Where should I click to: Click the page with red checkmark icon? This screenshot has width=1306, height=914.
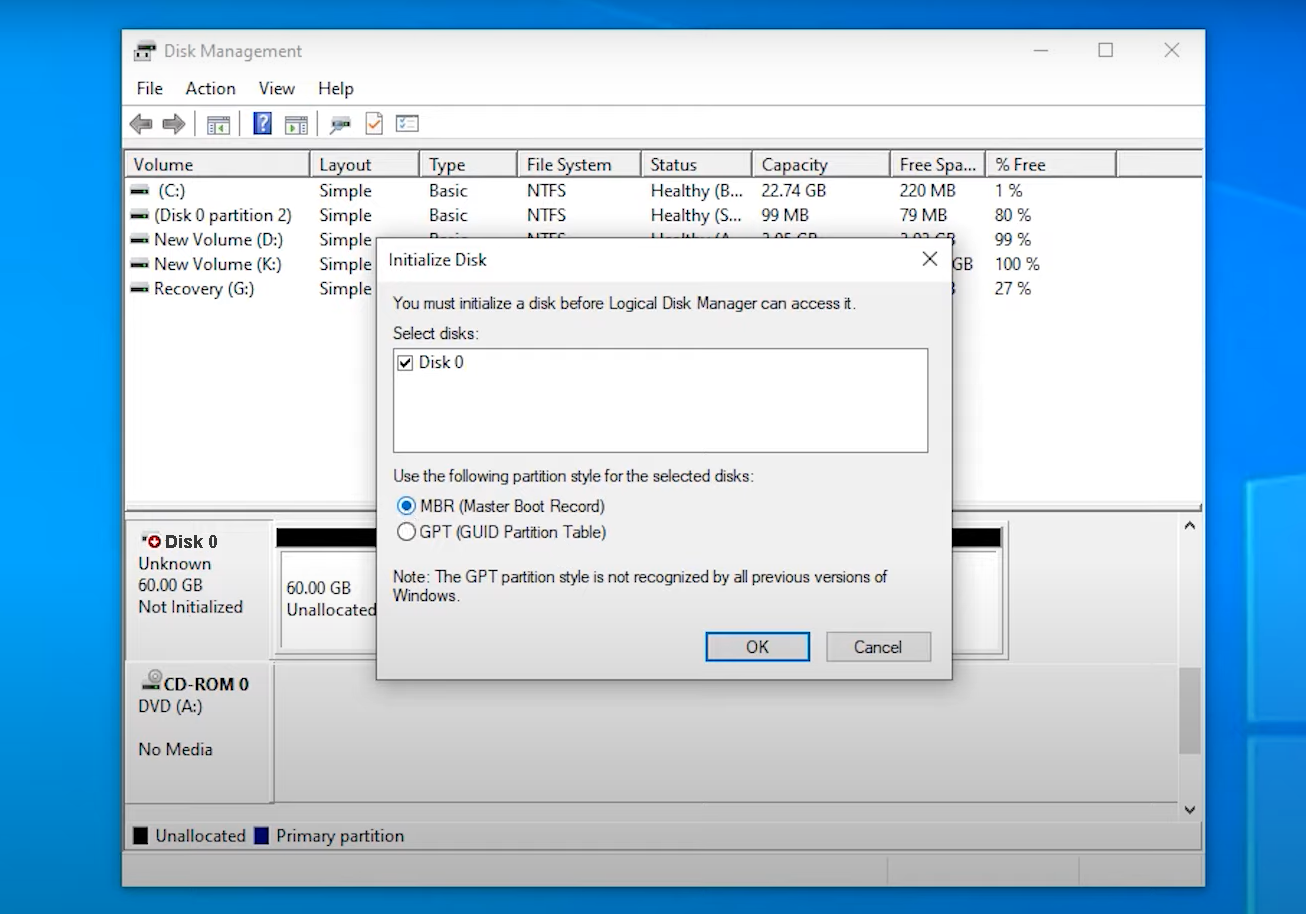coord(374,123)
